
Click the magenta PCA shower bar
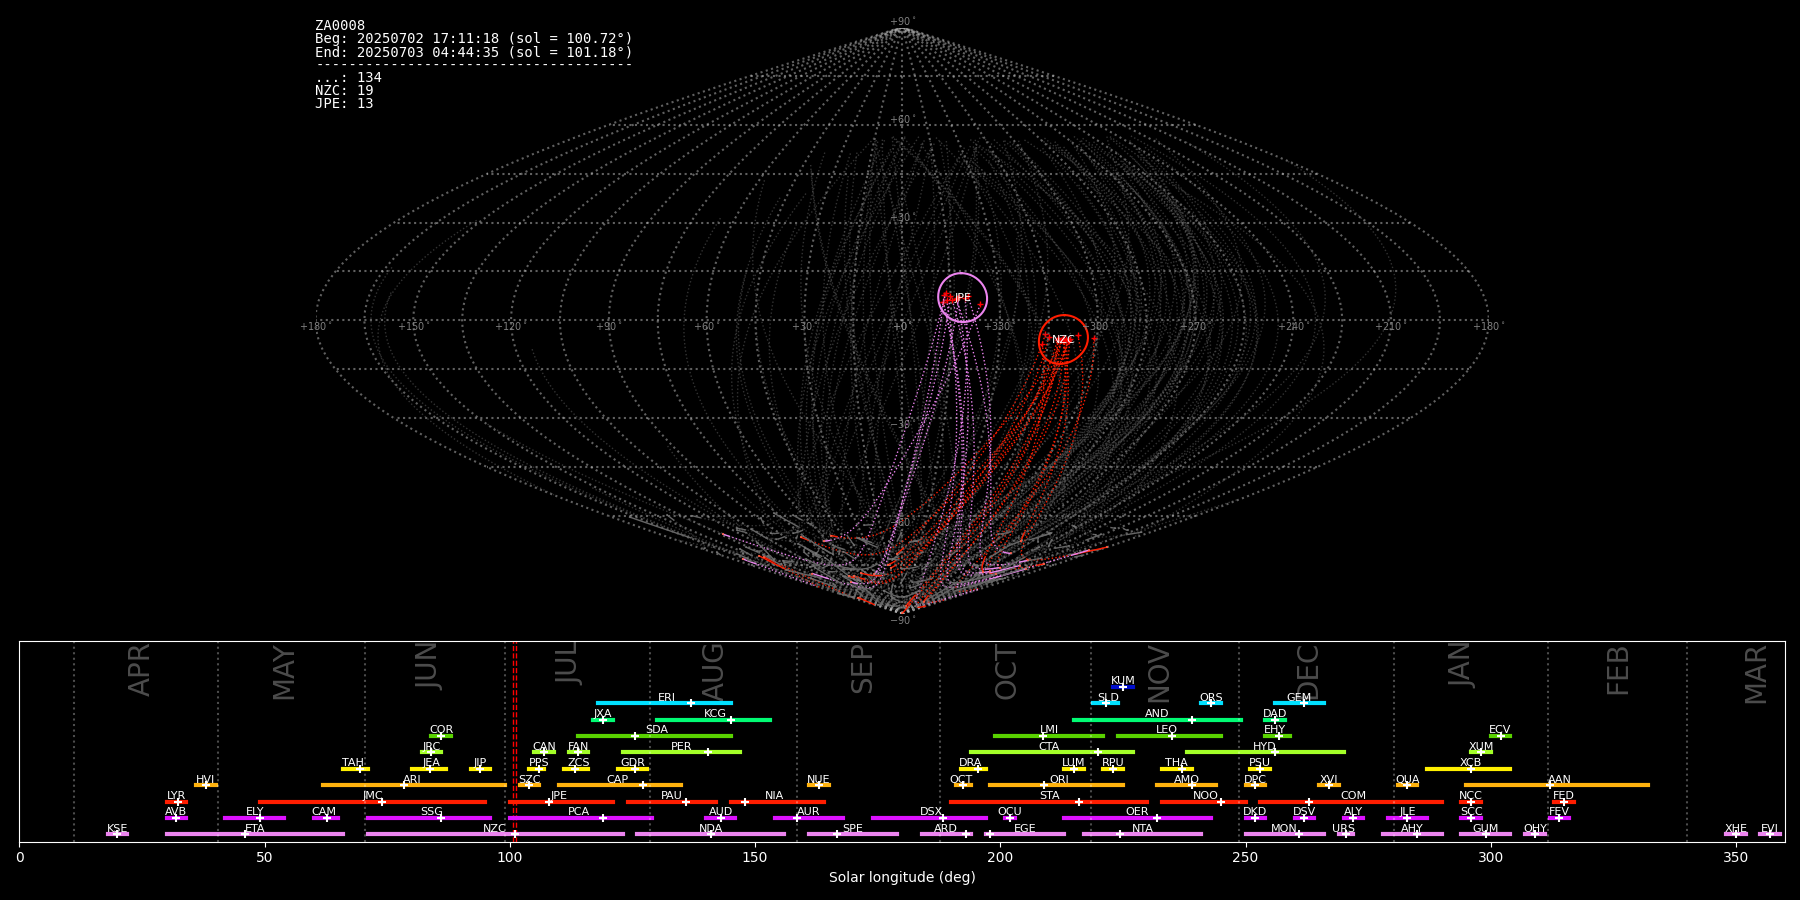point(581,818)
